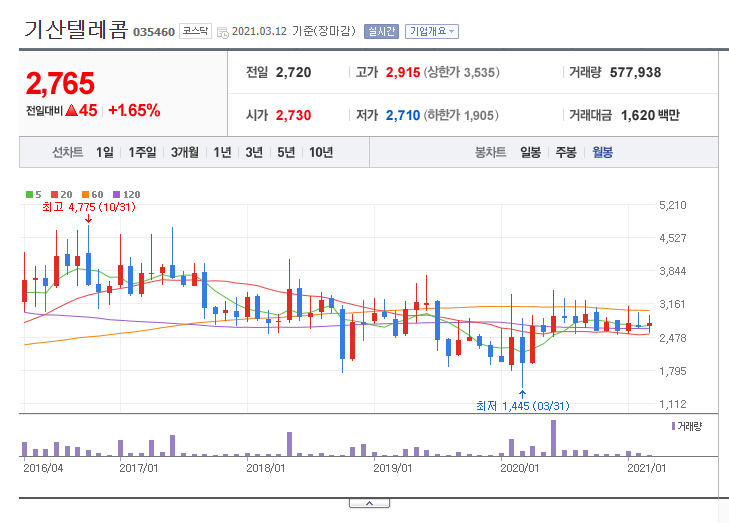Click the red 20 moving average legend
The image size is (729, 523).
[61, 194]
